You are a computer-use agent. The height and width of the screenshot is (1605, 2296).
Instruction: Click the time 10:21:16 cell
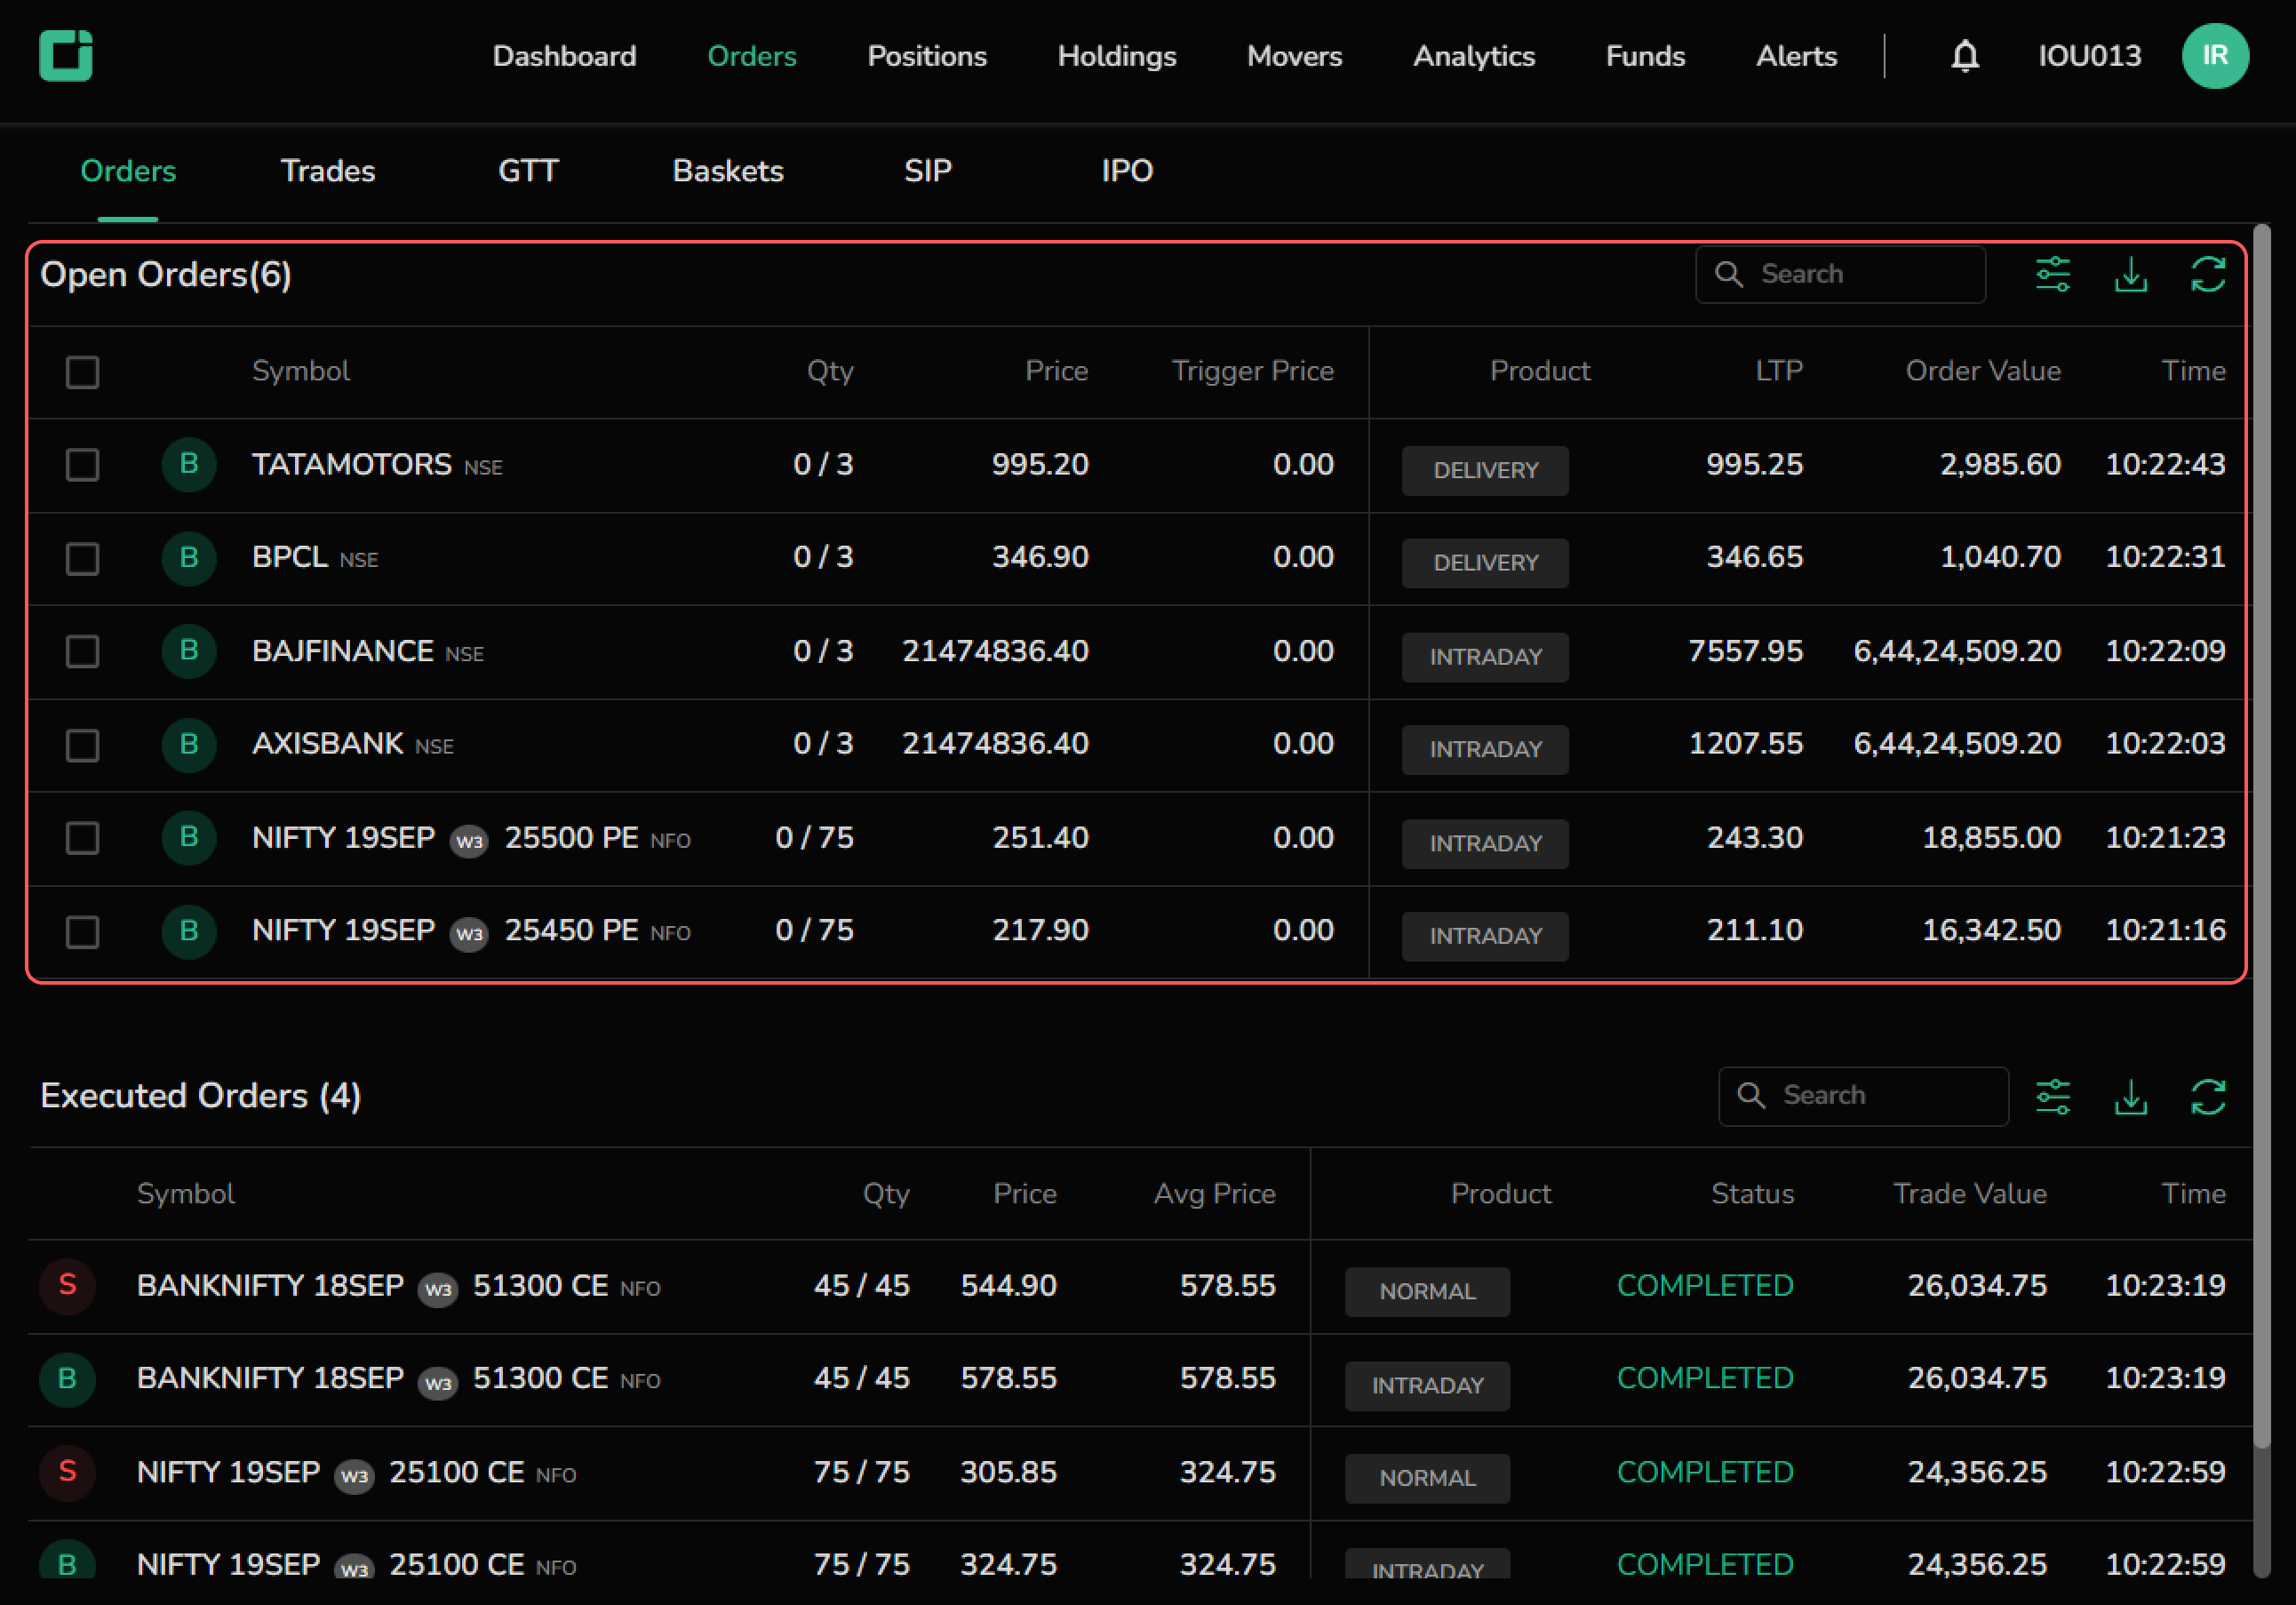click(2165, 930)
